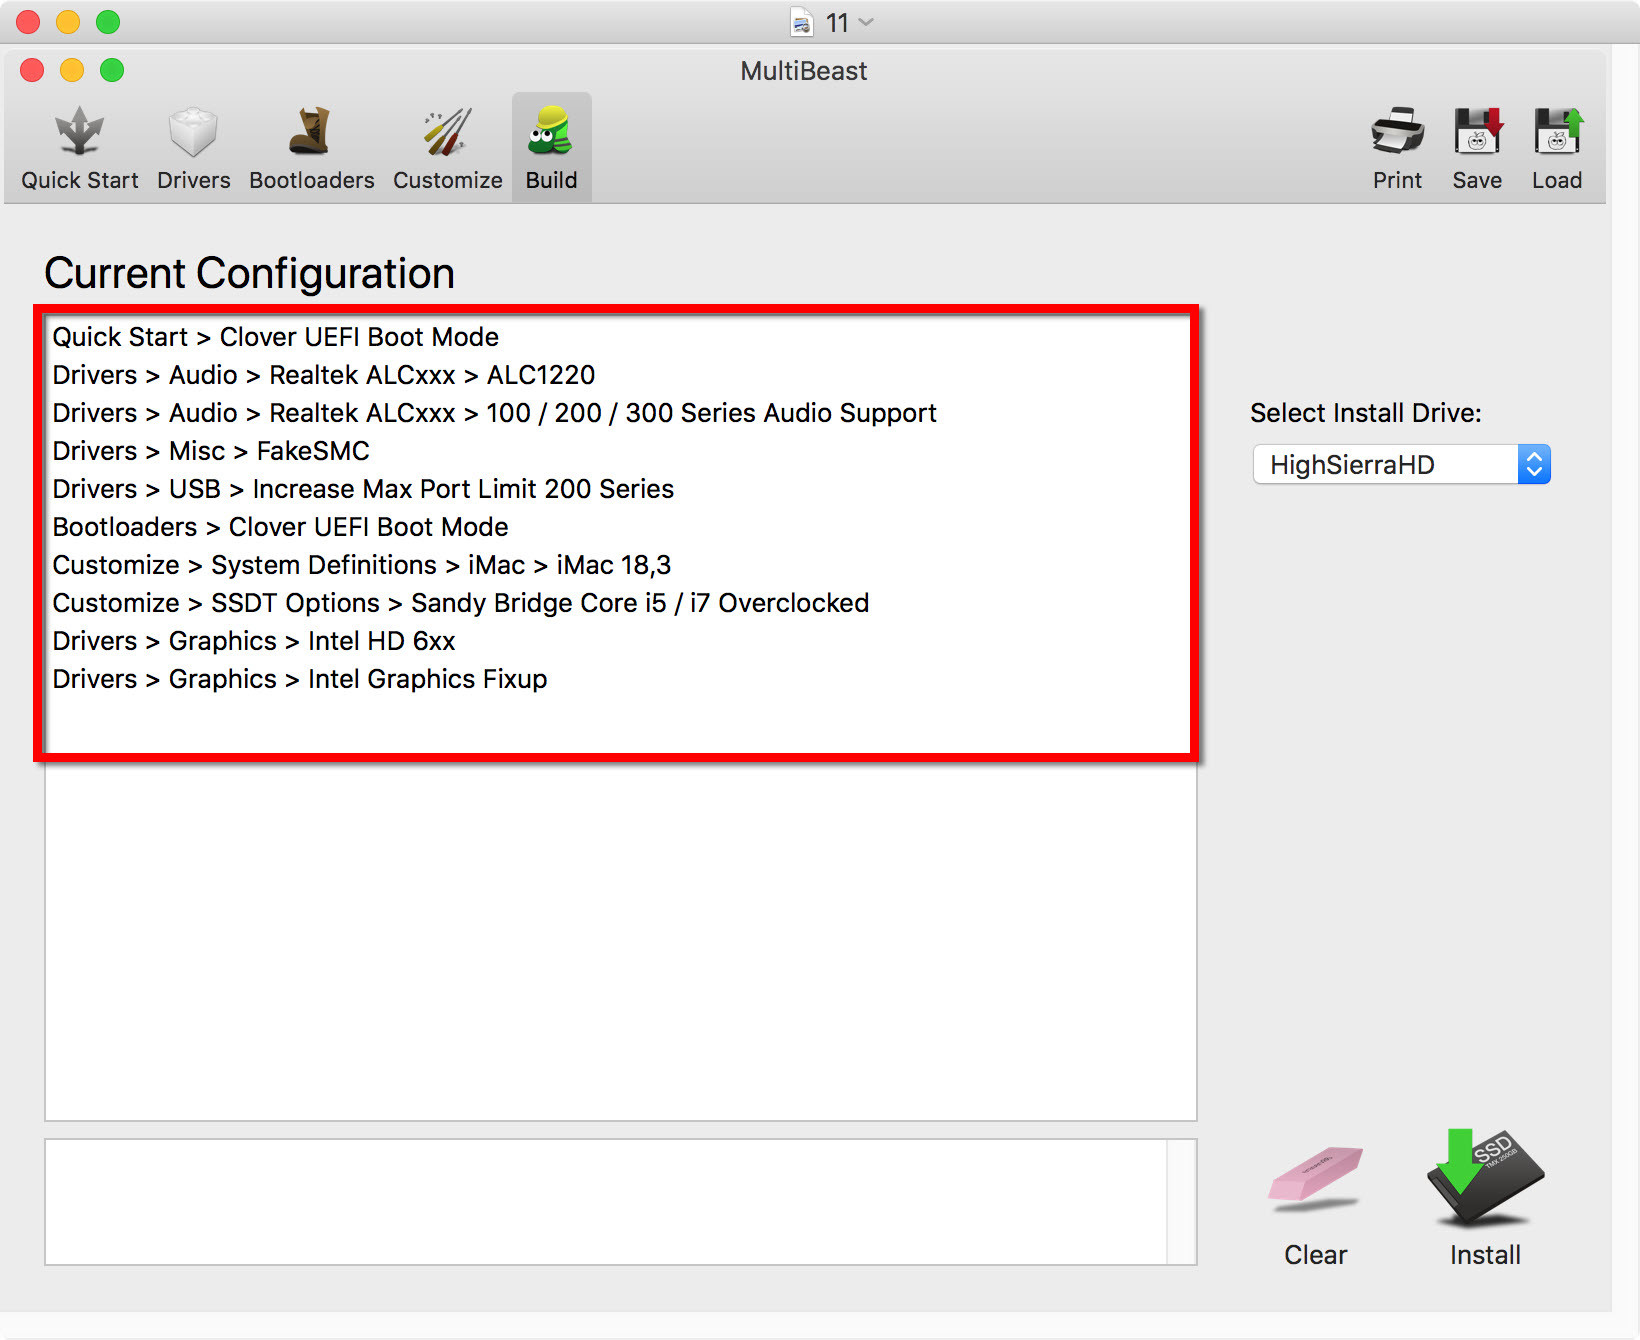The height and width of the screenshot is (1340, 1640).
Task: Open the Customize tools section
Action: 447,148
